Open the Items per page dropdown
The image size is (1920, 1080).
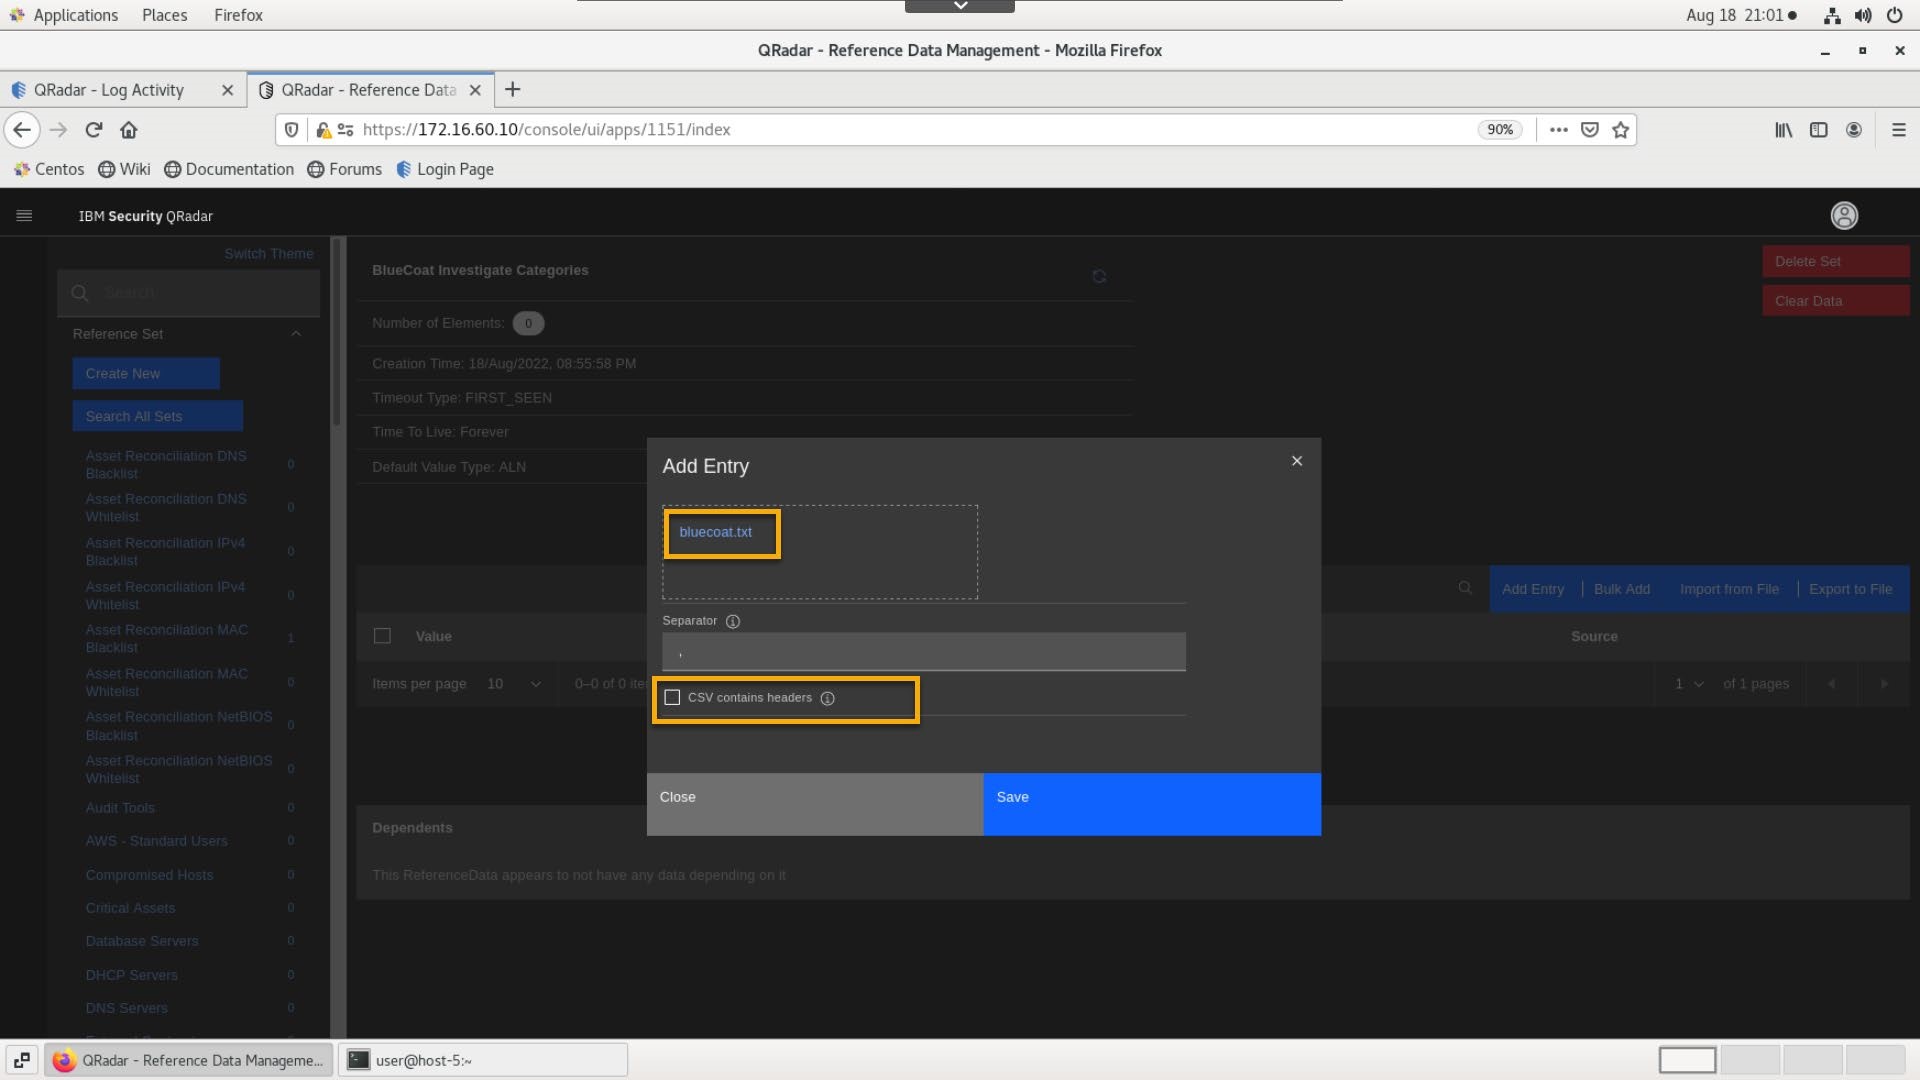coord(514,684)
